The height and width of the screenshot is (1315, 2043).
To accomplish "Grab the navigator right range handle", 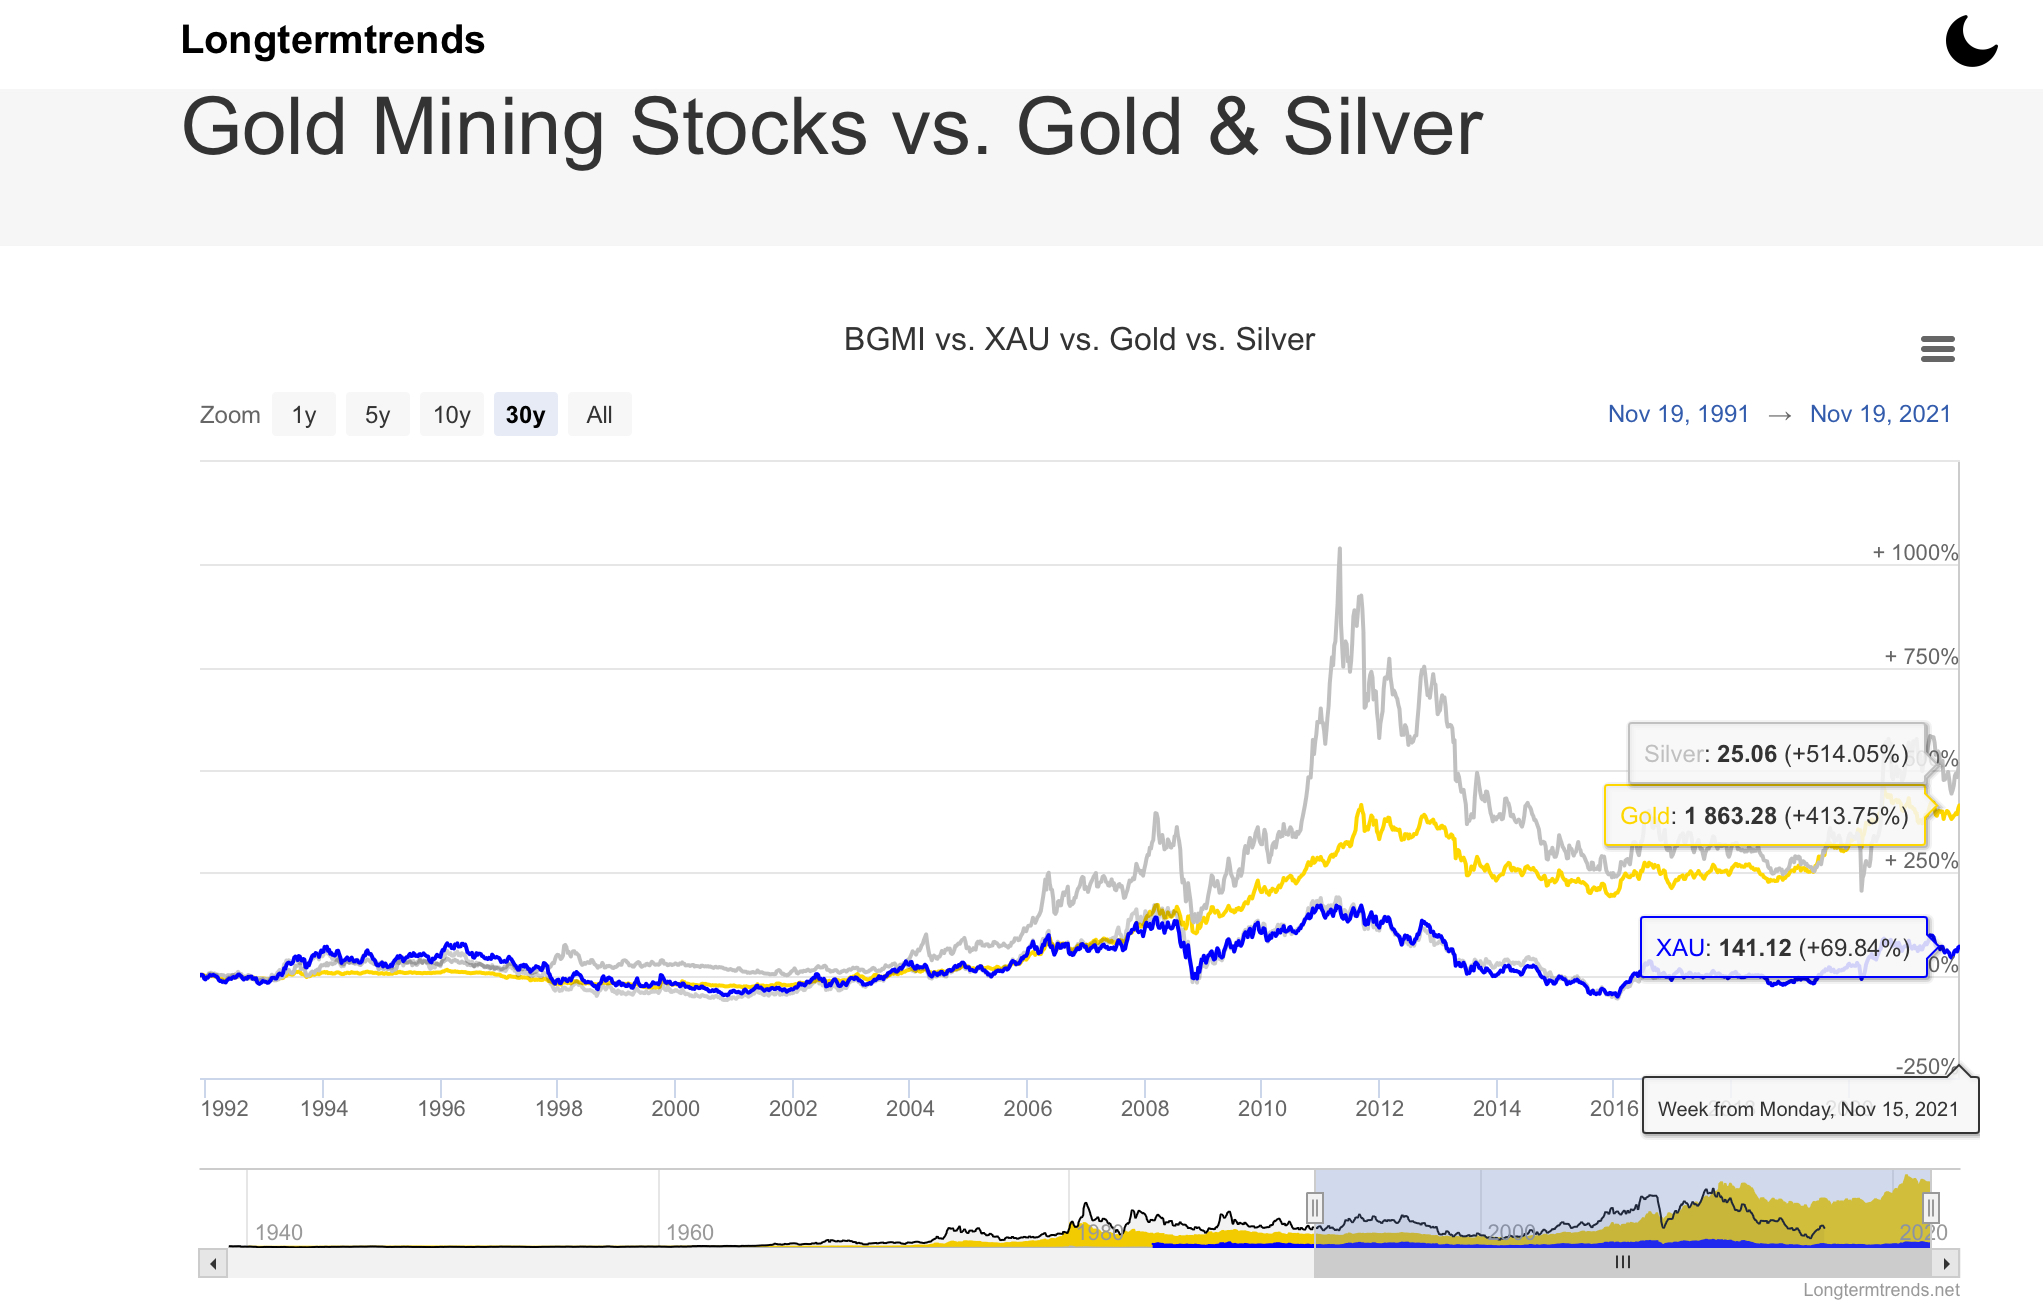I will click(x=1931, y=1207).
